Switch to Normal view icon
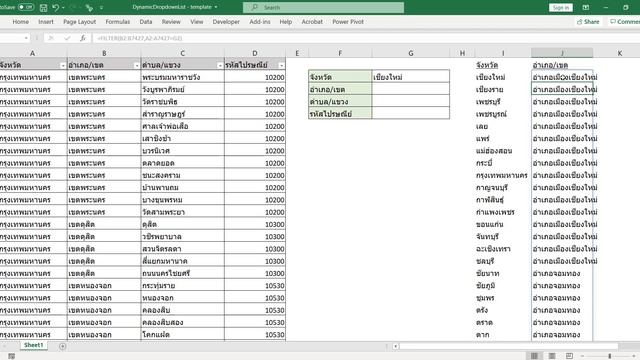The height and width of the screenshot is (360, 640). [x=534, y=356]
